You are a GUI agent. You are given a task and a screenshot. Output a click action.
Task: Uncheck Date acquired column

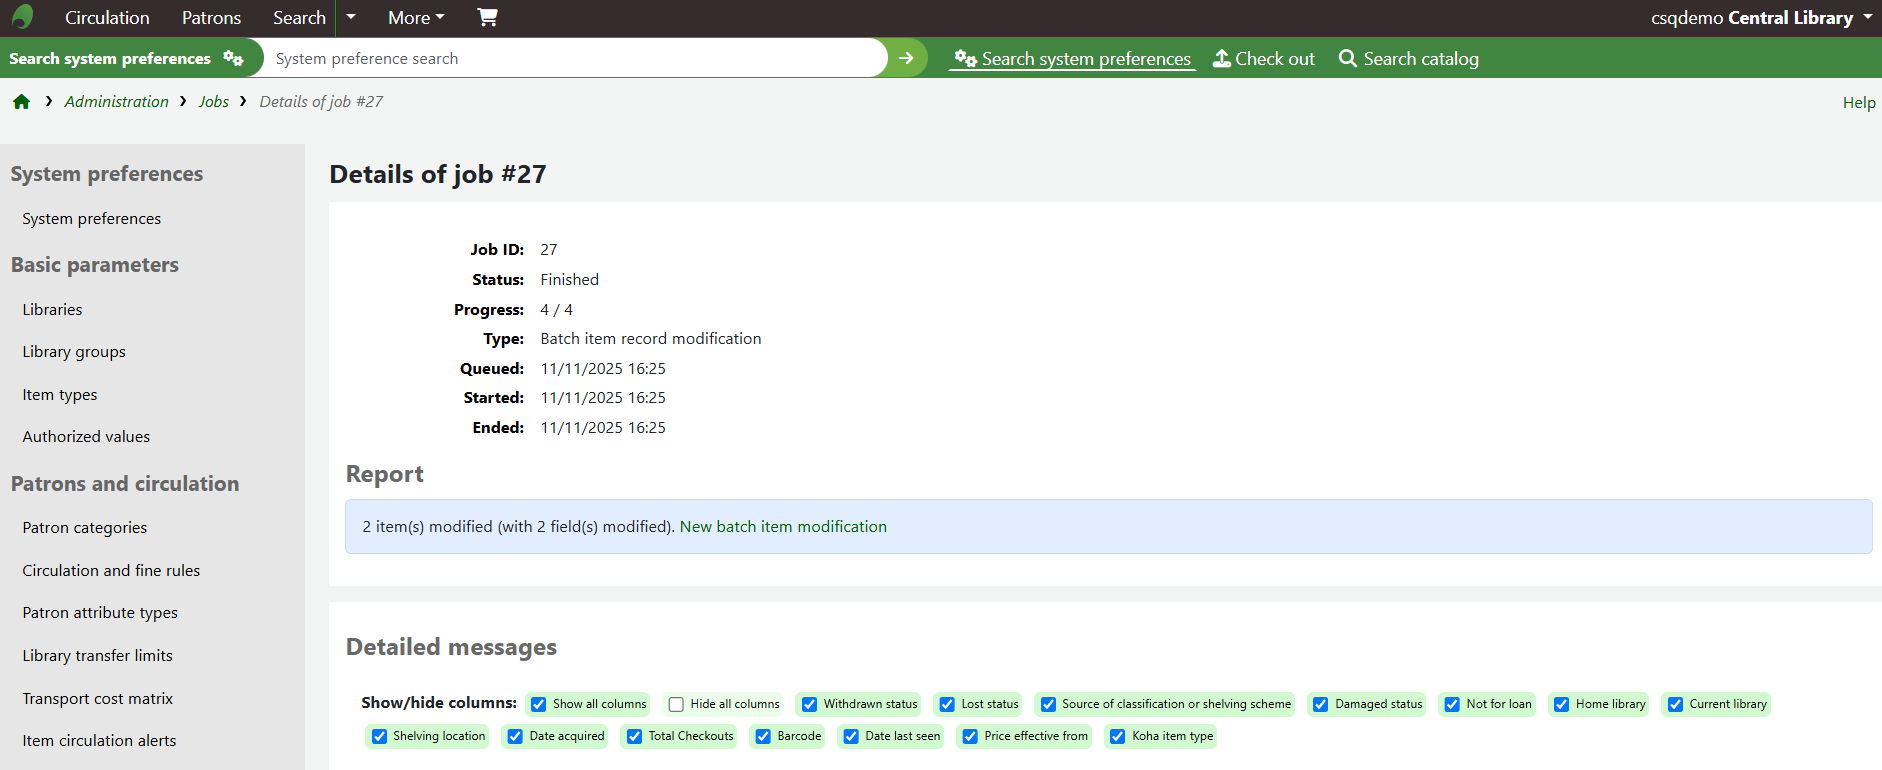[x=515, y=736]
